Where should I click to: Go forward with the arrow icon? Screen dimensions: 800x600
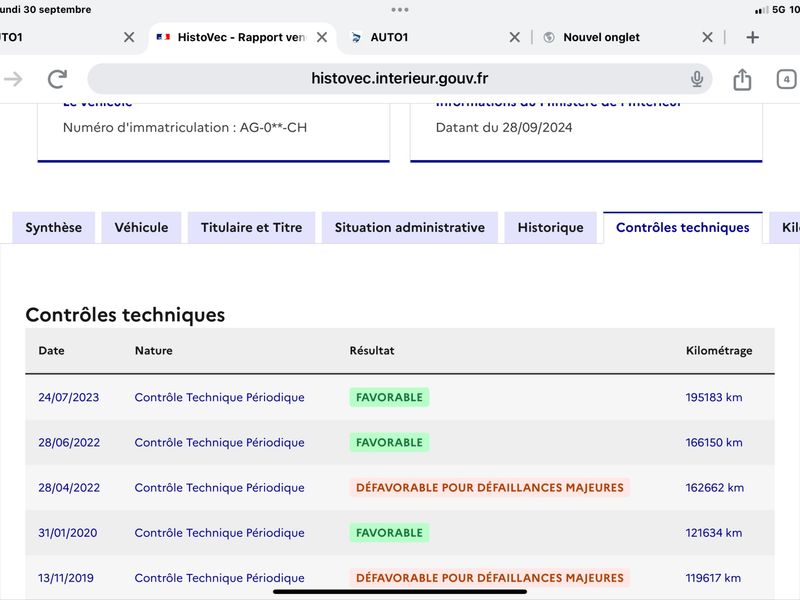click(13, 79)
